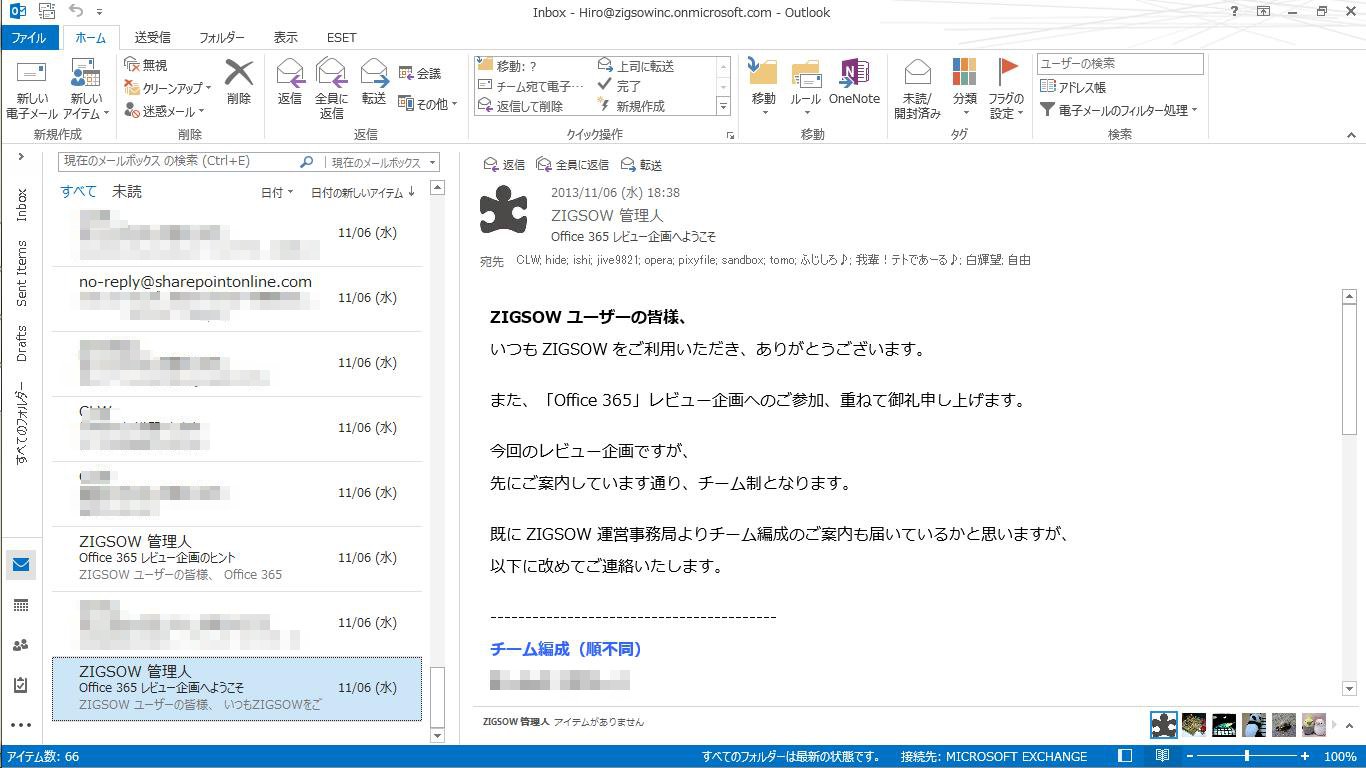Click the 無視 ignore conversation button
1366x768 pixels.
click(x=146, y=65)
